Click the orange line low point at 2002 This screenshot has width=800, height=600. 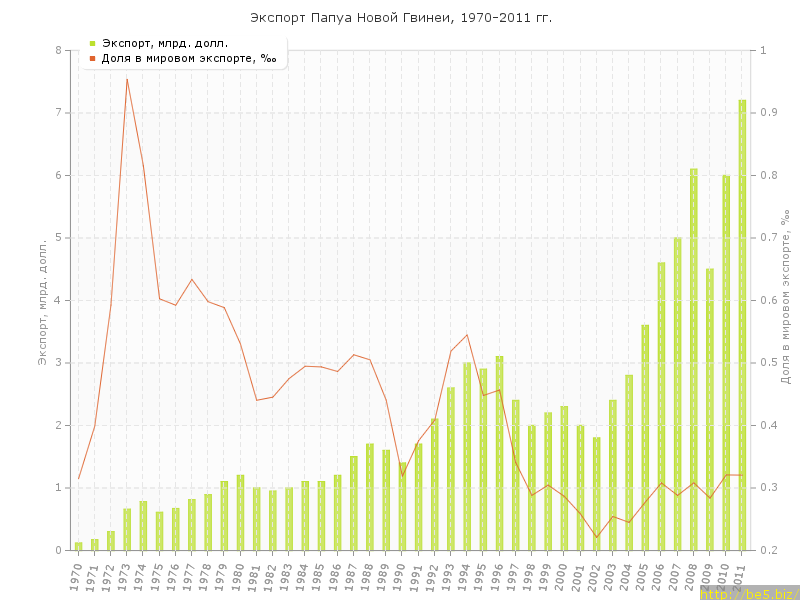597,538
